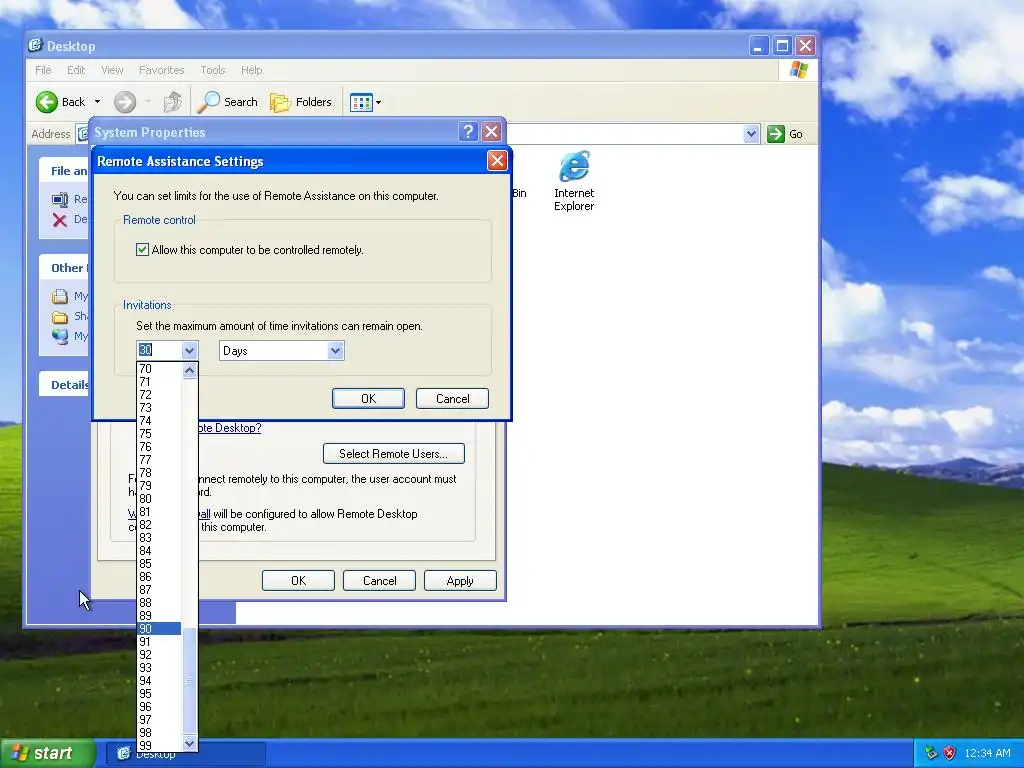Select 96 in the number list
Viewport: 1024px width, 768px height.
coord(159,707)
